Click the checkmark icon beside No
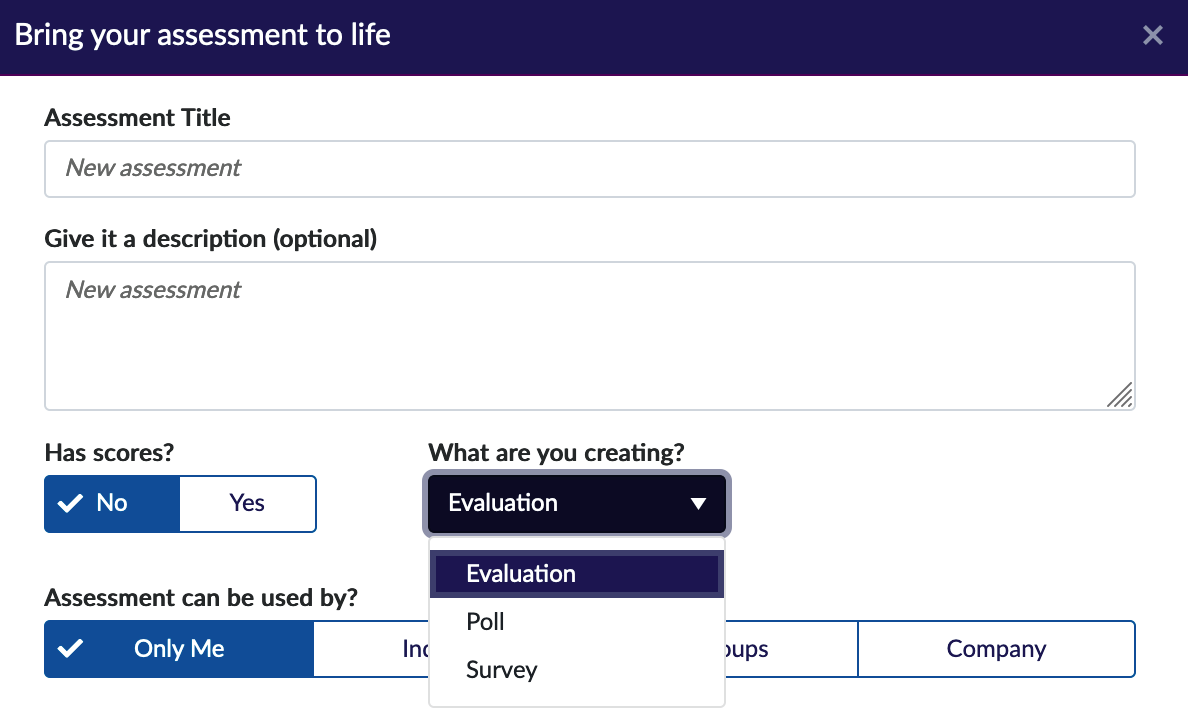This screenshot has width=1188, height=726. 70,503
